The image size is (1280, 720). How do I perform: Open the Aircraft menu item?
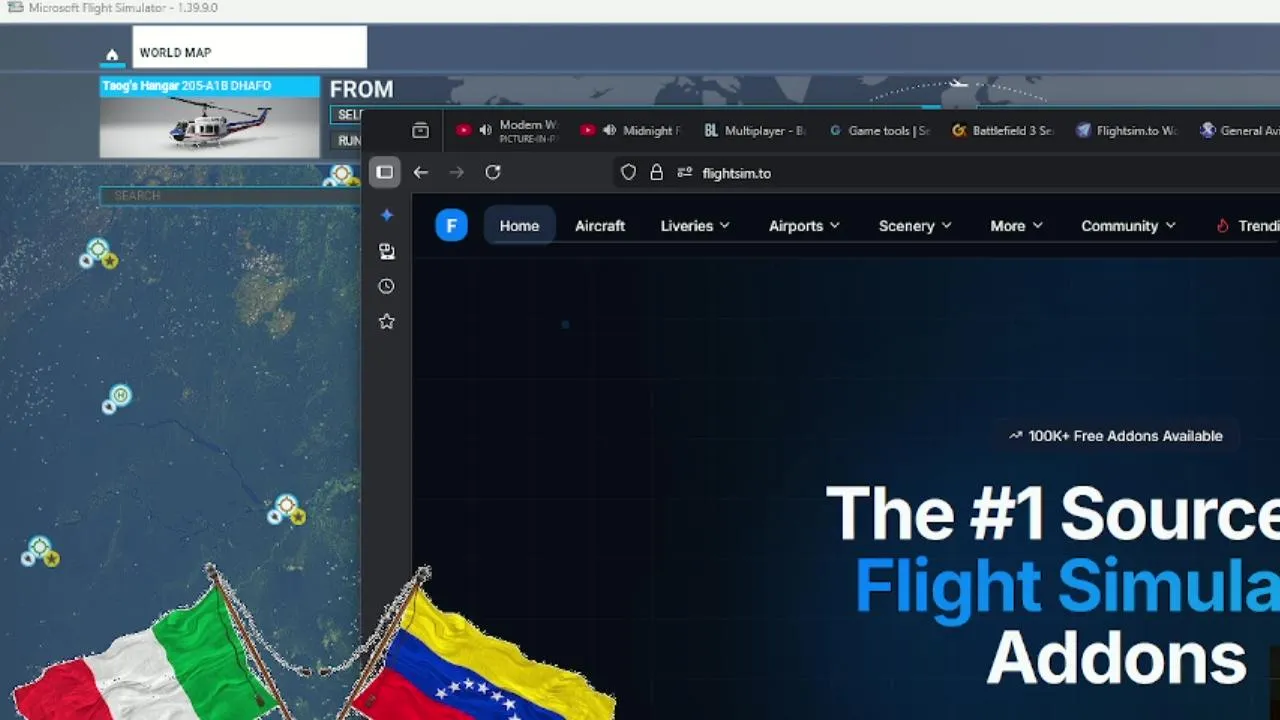(x=600, y=226)
